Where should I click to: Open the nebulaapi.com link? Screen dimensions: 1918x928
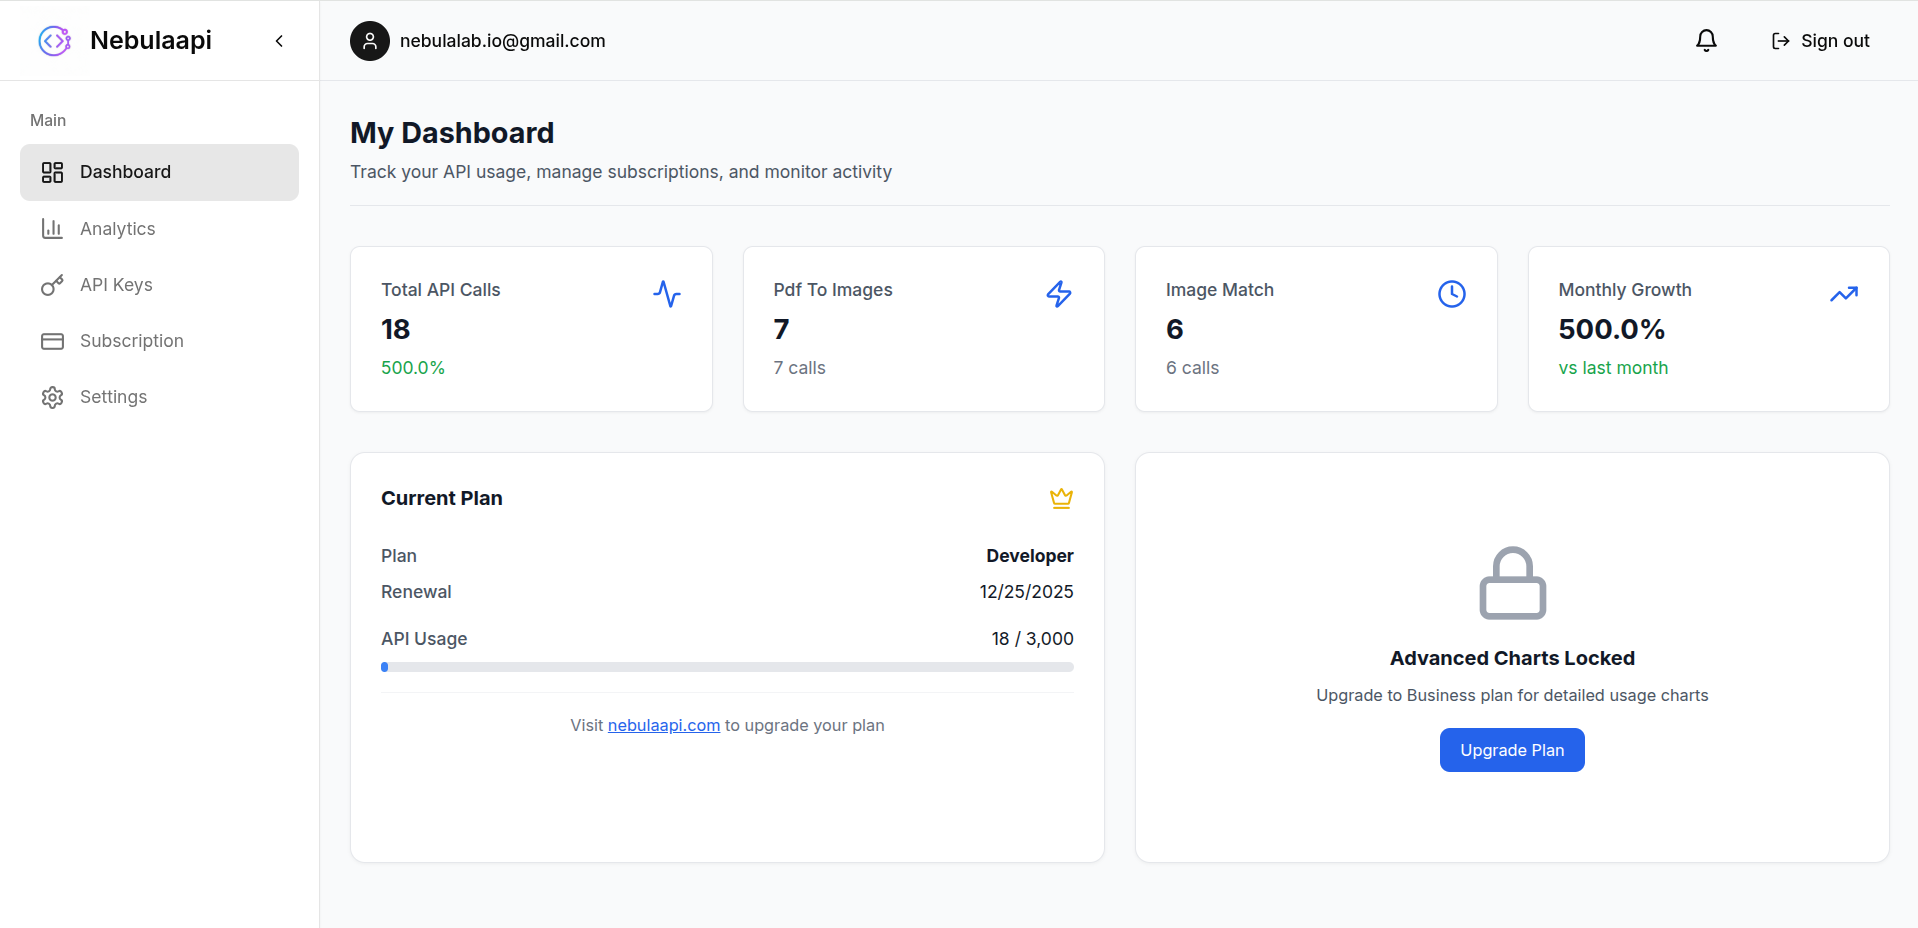(663, 725)
